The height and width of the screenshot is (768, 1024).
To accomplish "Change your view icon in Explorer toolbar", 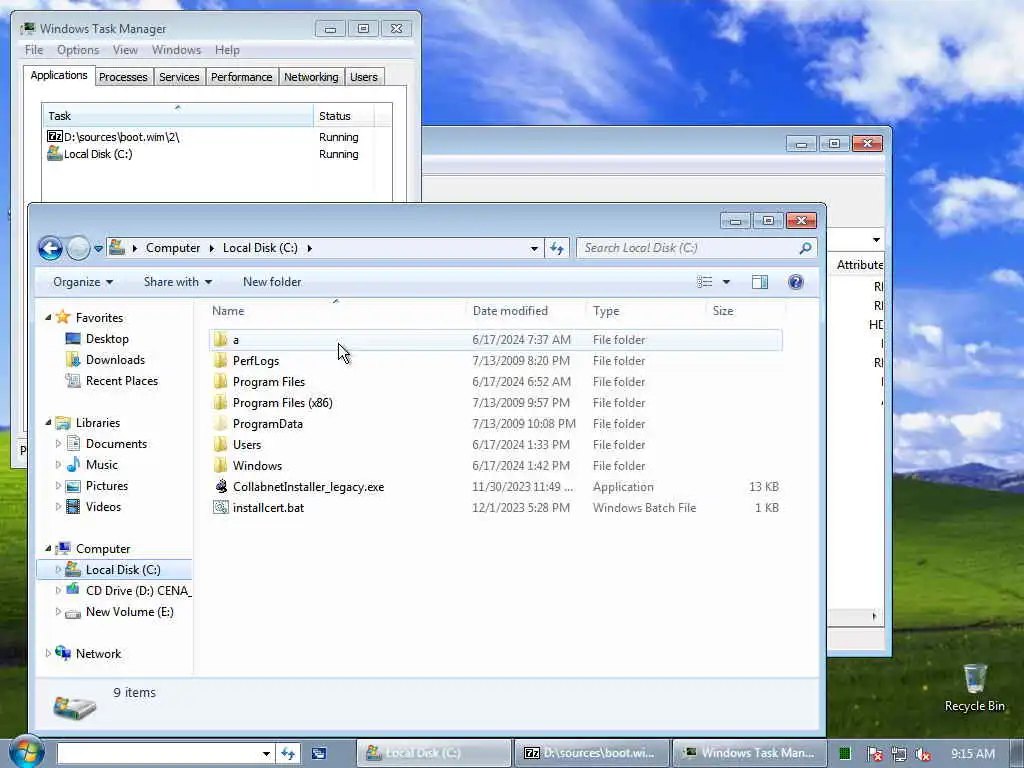I will pos(705,282).
